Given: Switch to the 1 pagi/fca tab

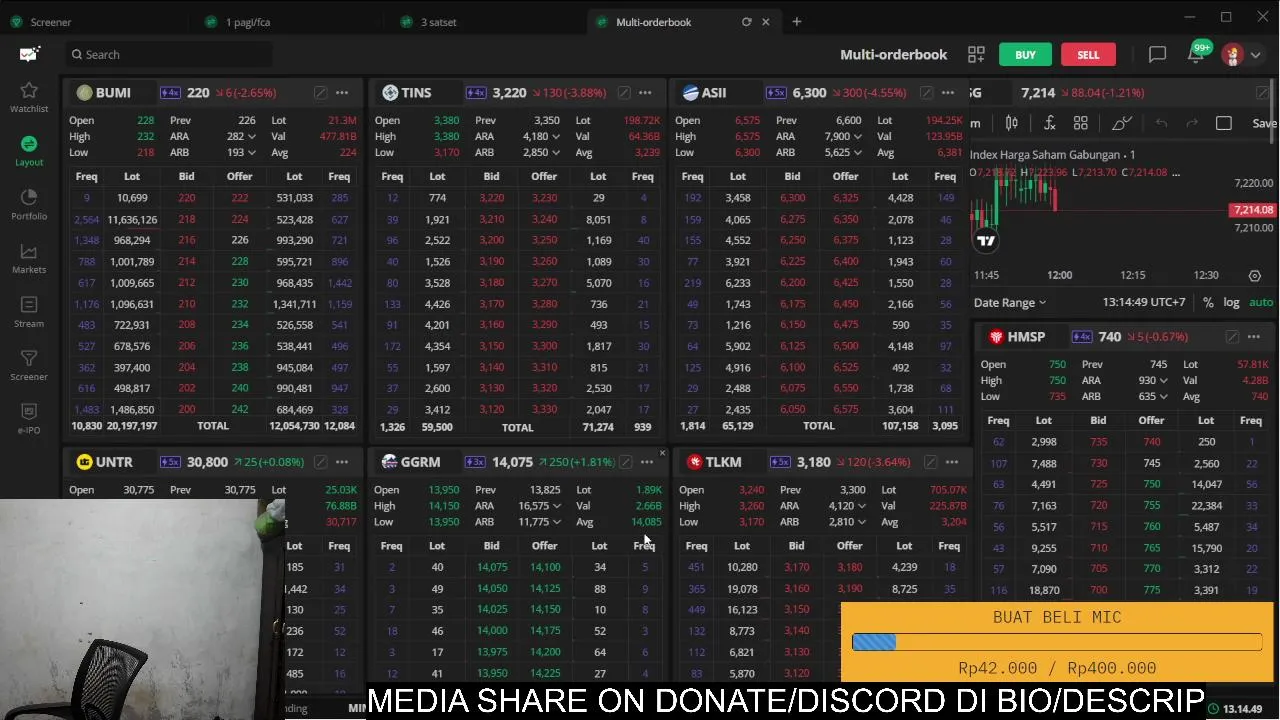Looking at the screenshot, I should [248, 22].
